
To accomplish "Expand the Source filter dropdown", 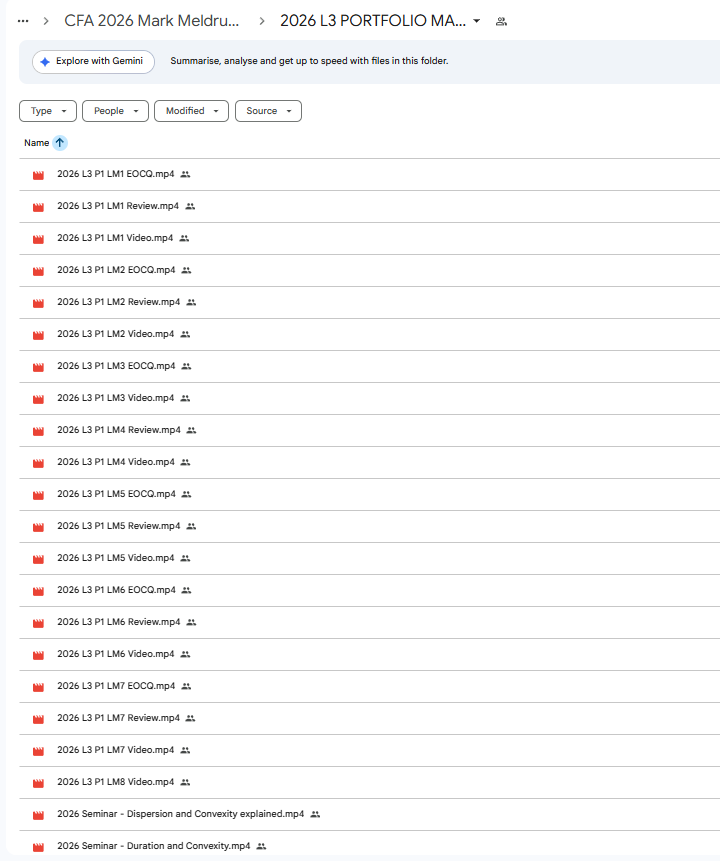I will pos(268,111).
